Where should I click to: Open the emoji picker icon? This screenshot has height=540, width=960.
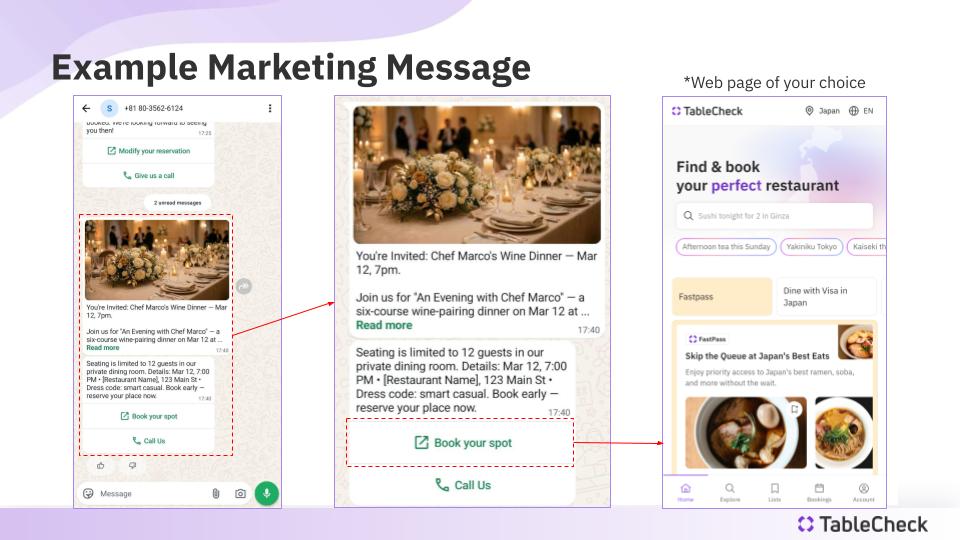(x=88, y=493)
